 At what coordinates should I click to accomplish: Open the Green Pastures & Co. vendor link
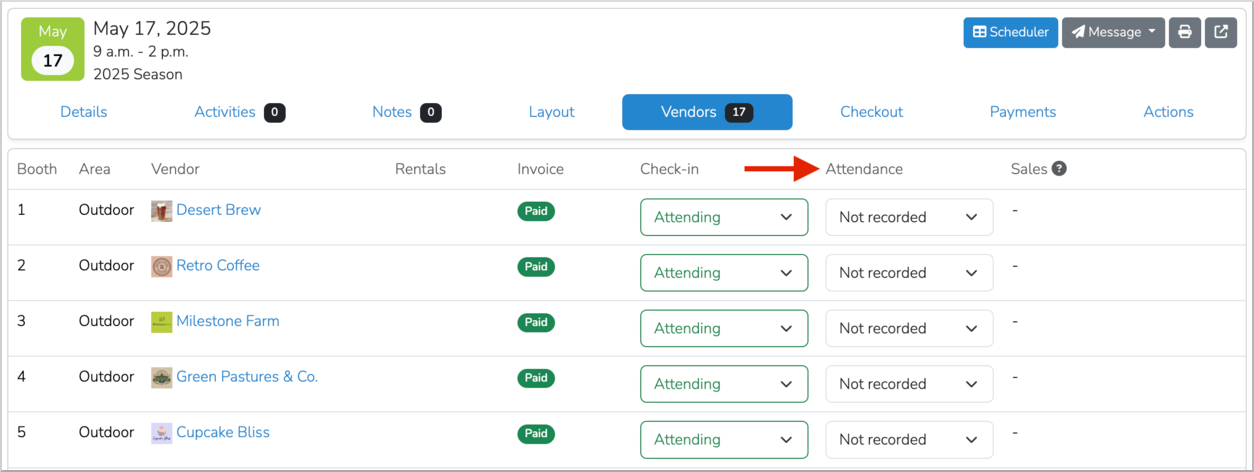247,377
